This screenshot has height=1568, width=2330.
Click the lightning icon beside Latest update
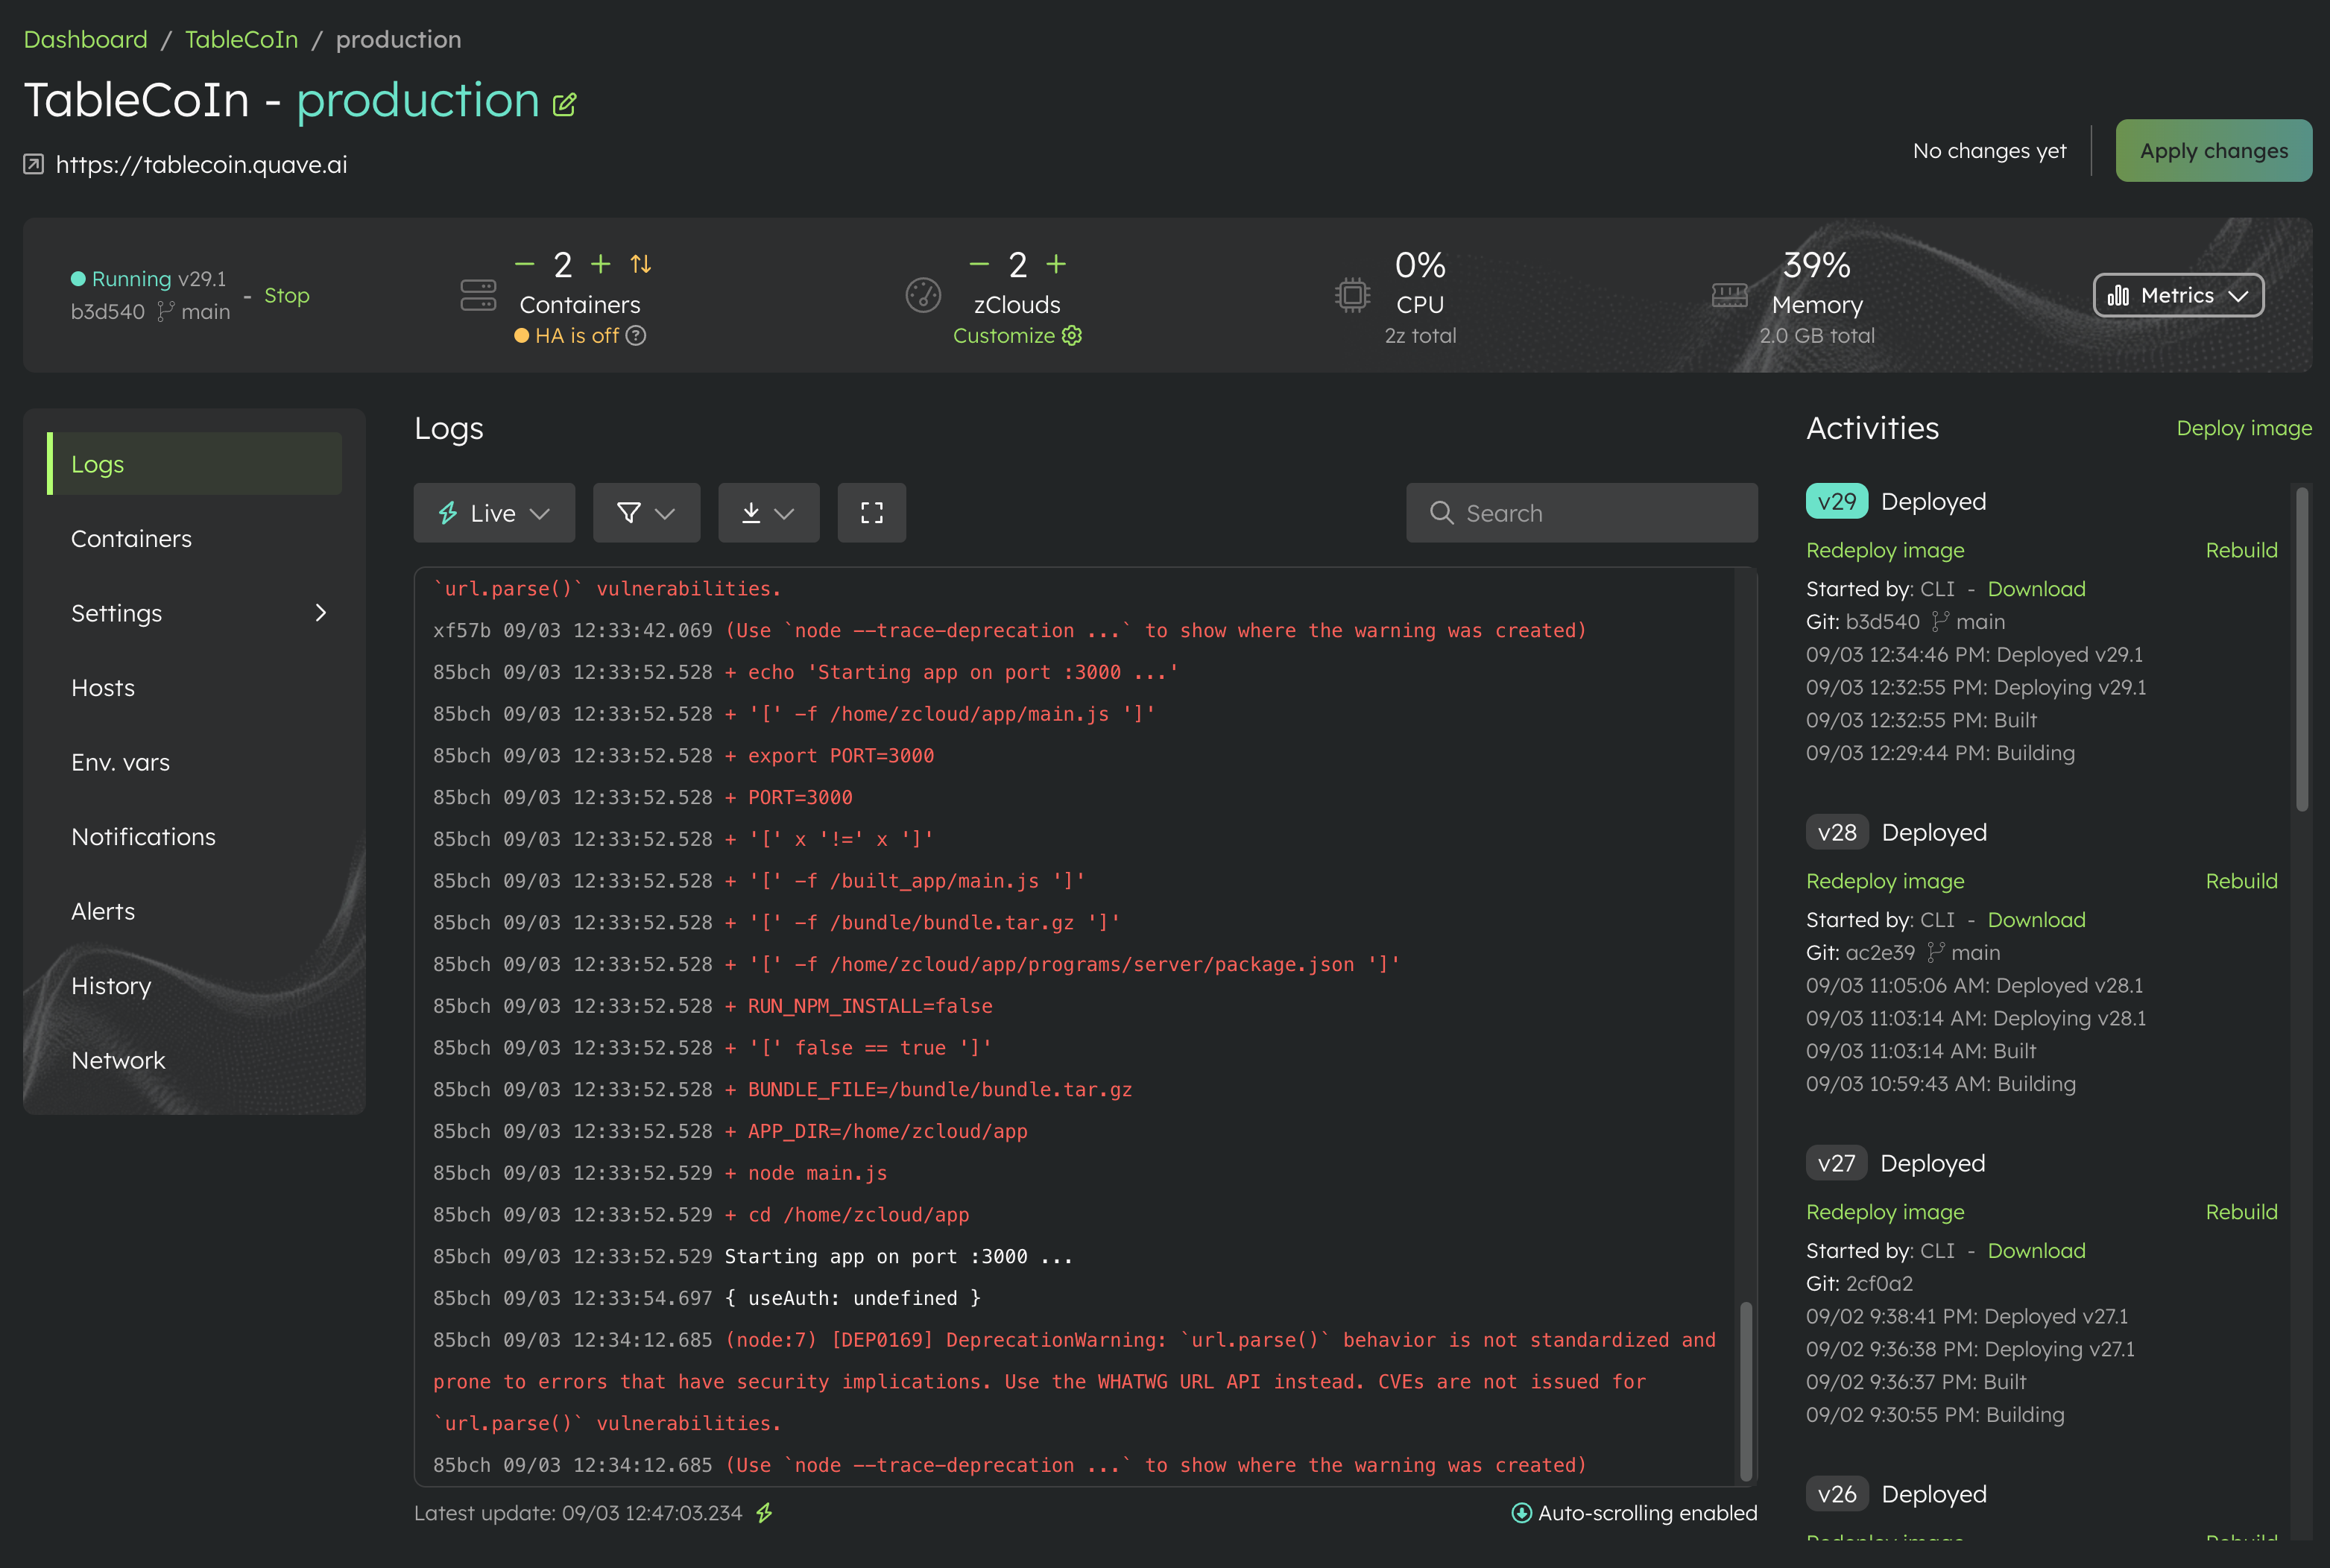765,1513
